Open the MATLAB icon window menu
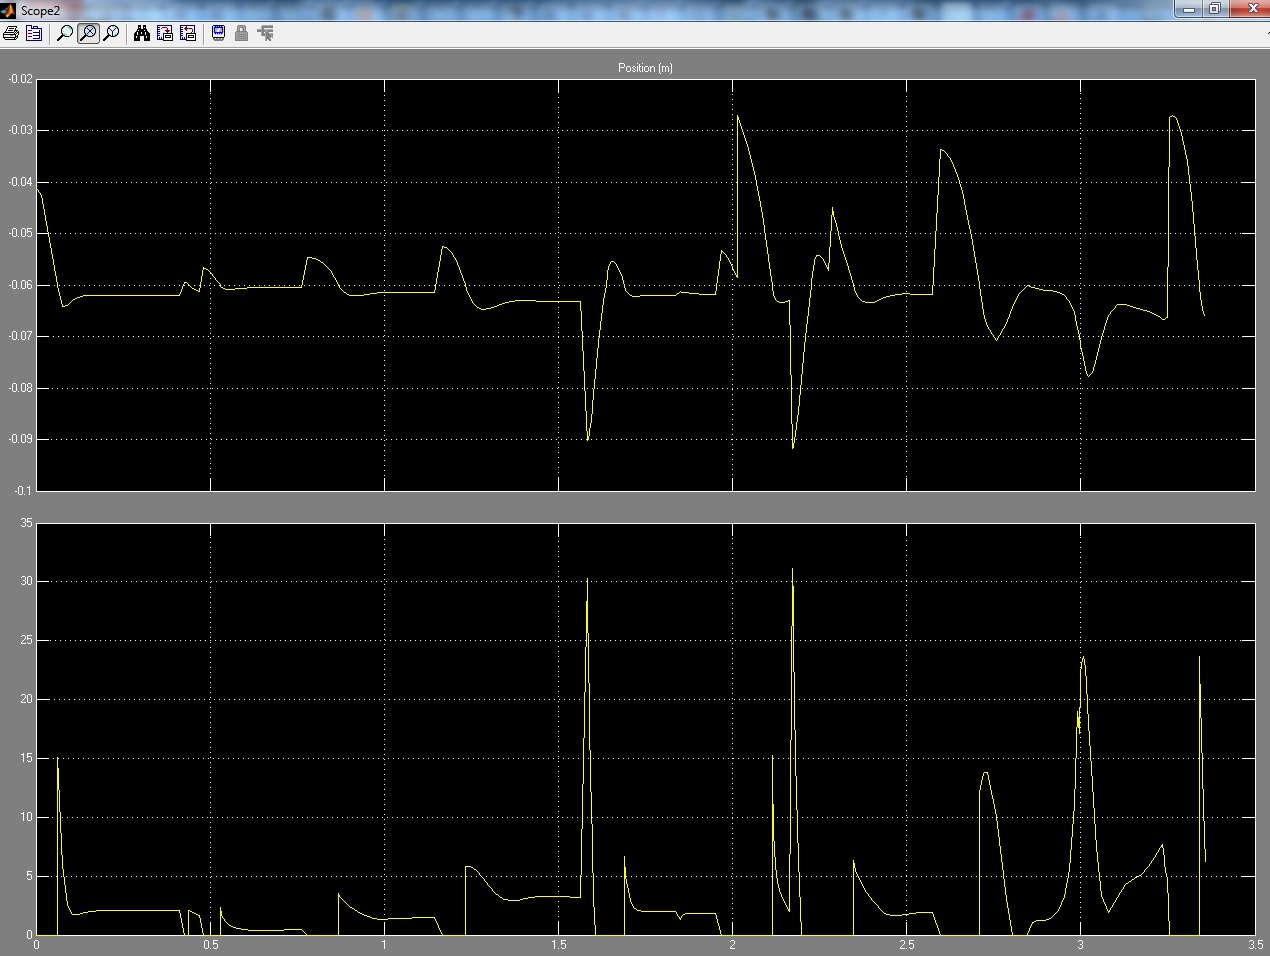1270x956 pixels. pyautogui.click(x=9, y=10)
